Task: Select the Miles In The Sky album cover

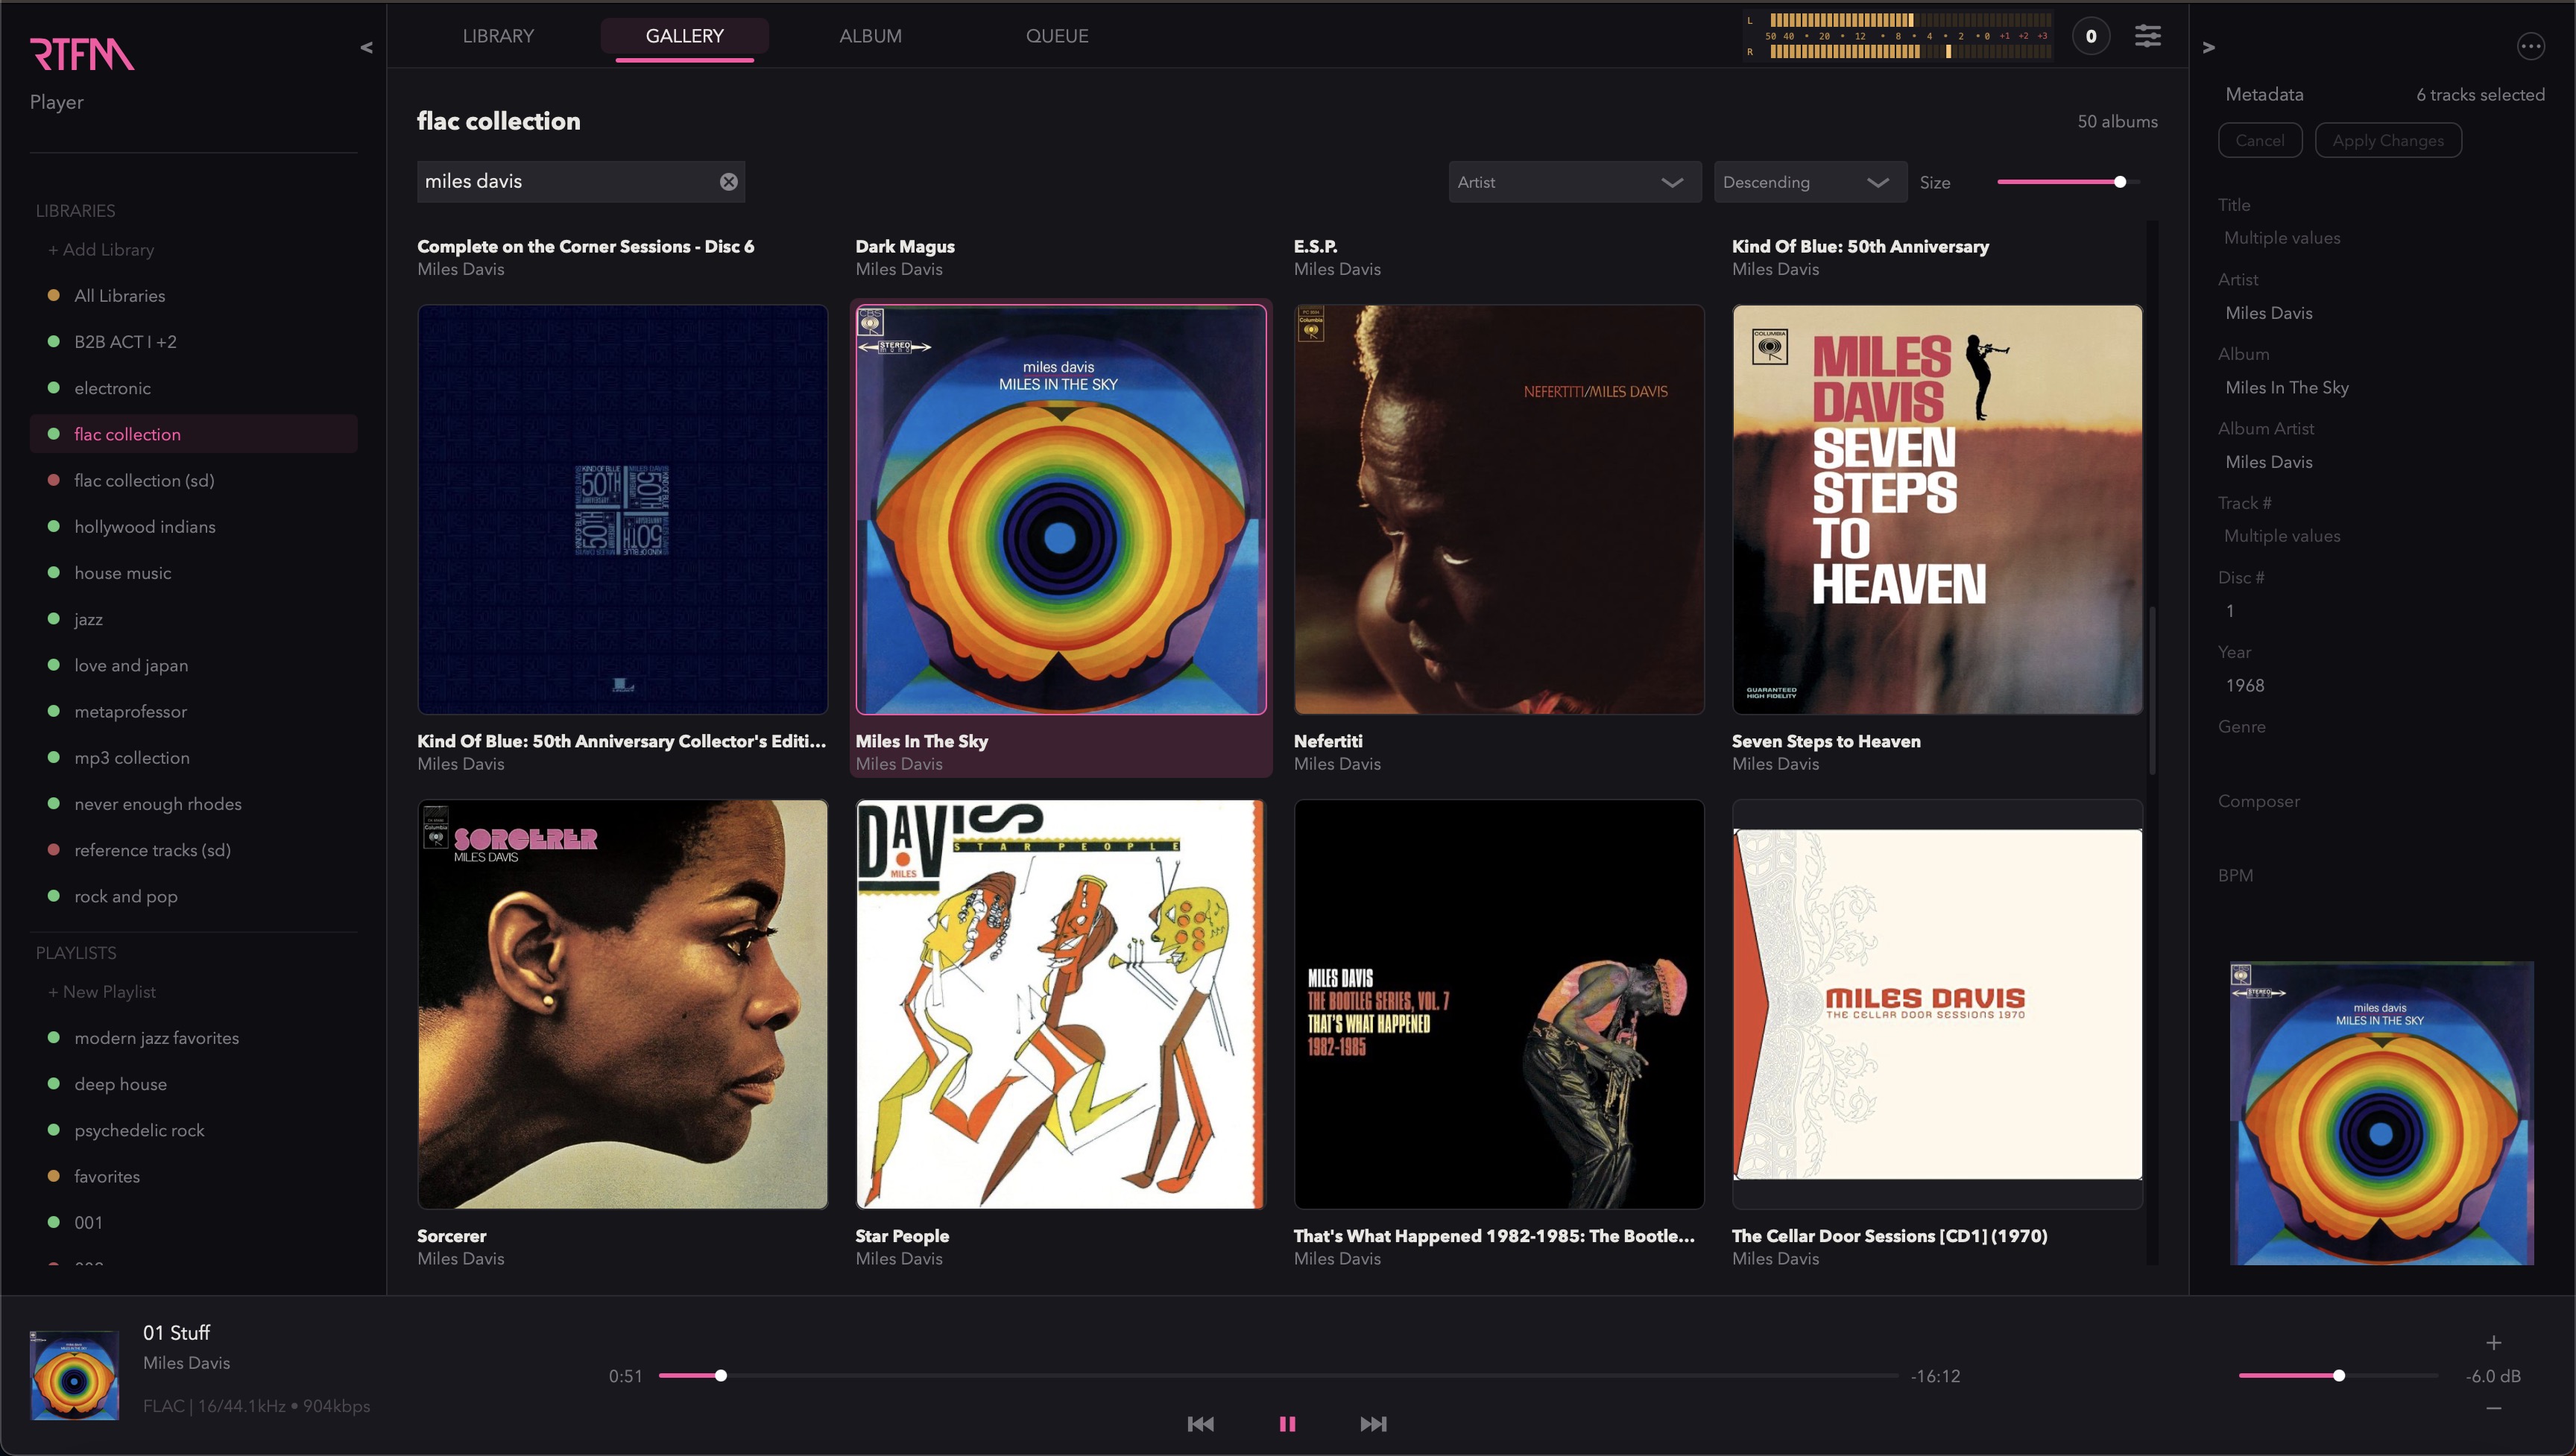Action: (x=1061, y=510)
